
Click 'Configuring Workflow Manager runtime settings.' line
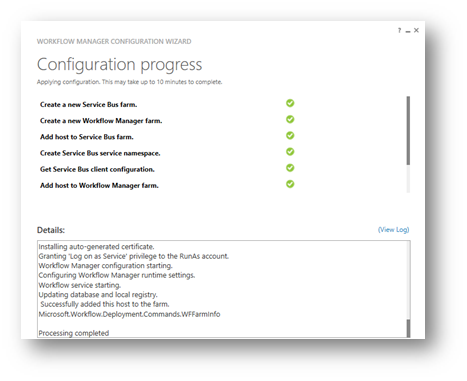[x=117, y=275]
